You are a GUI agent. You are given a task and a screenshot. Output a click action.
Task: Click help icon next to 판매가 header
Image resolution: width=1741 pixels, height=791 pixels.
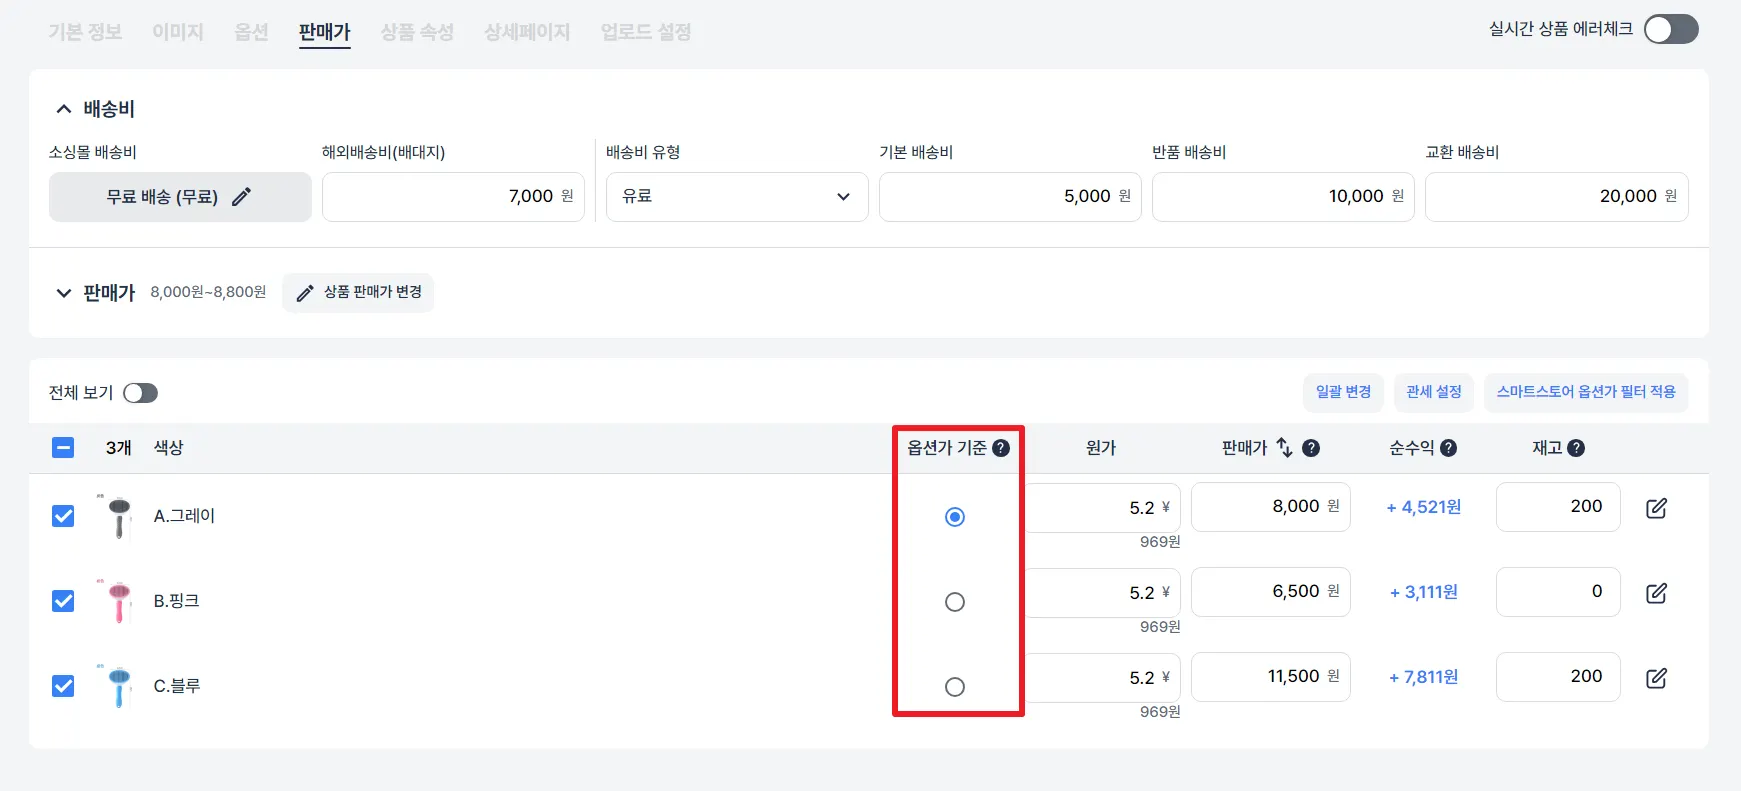[1311, 448]
